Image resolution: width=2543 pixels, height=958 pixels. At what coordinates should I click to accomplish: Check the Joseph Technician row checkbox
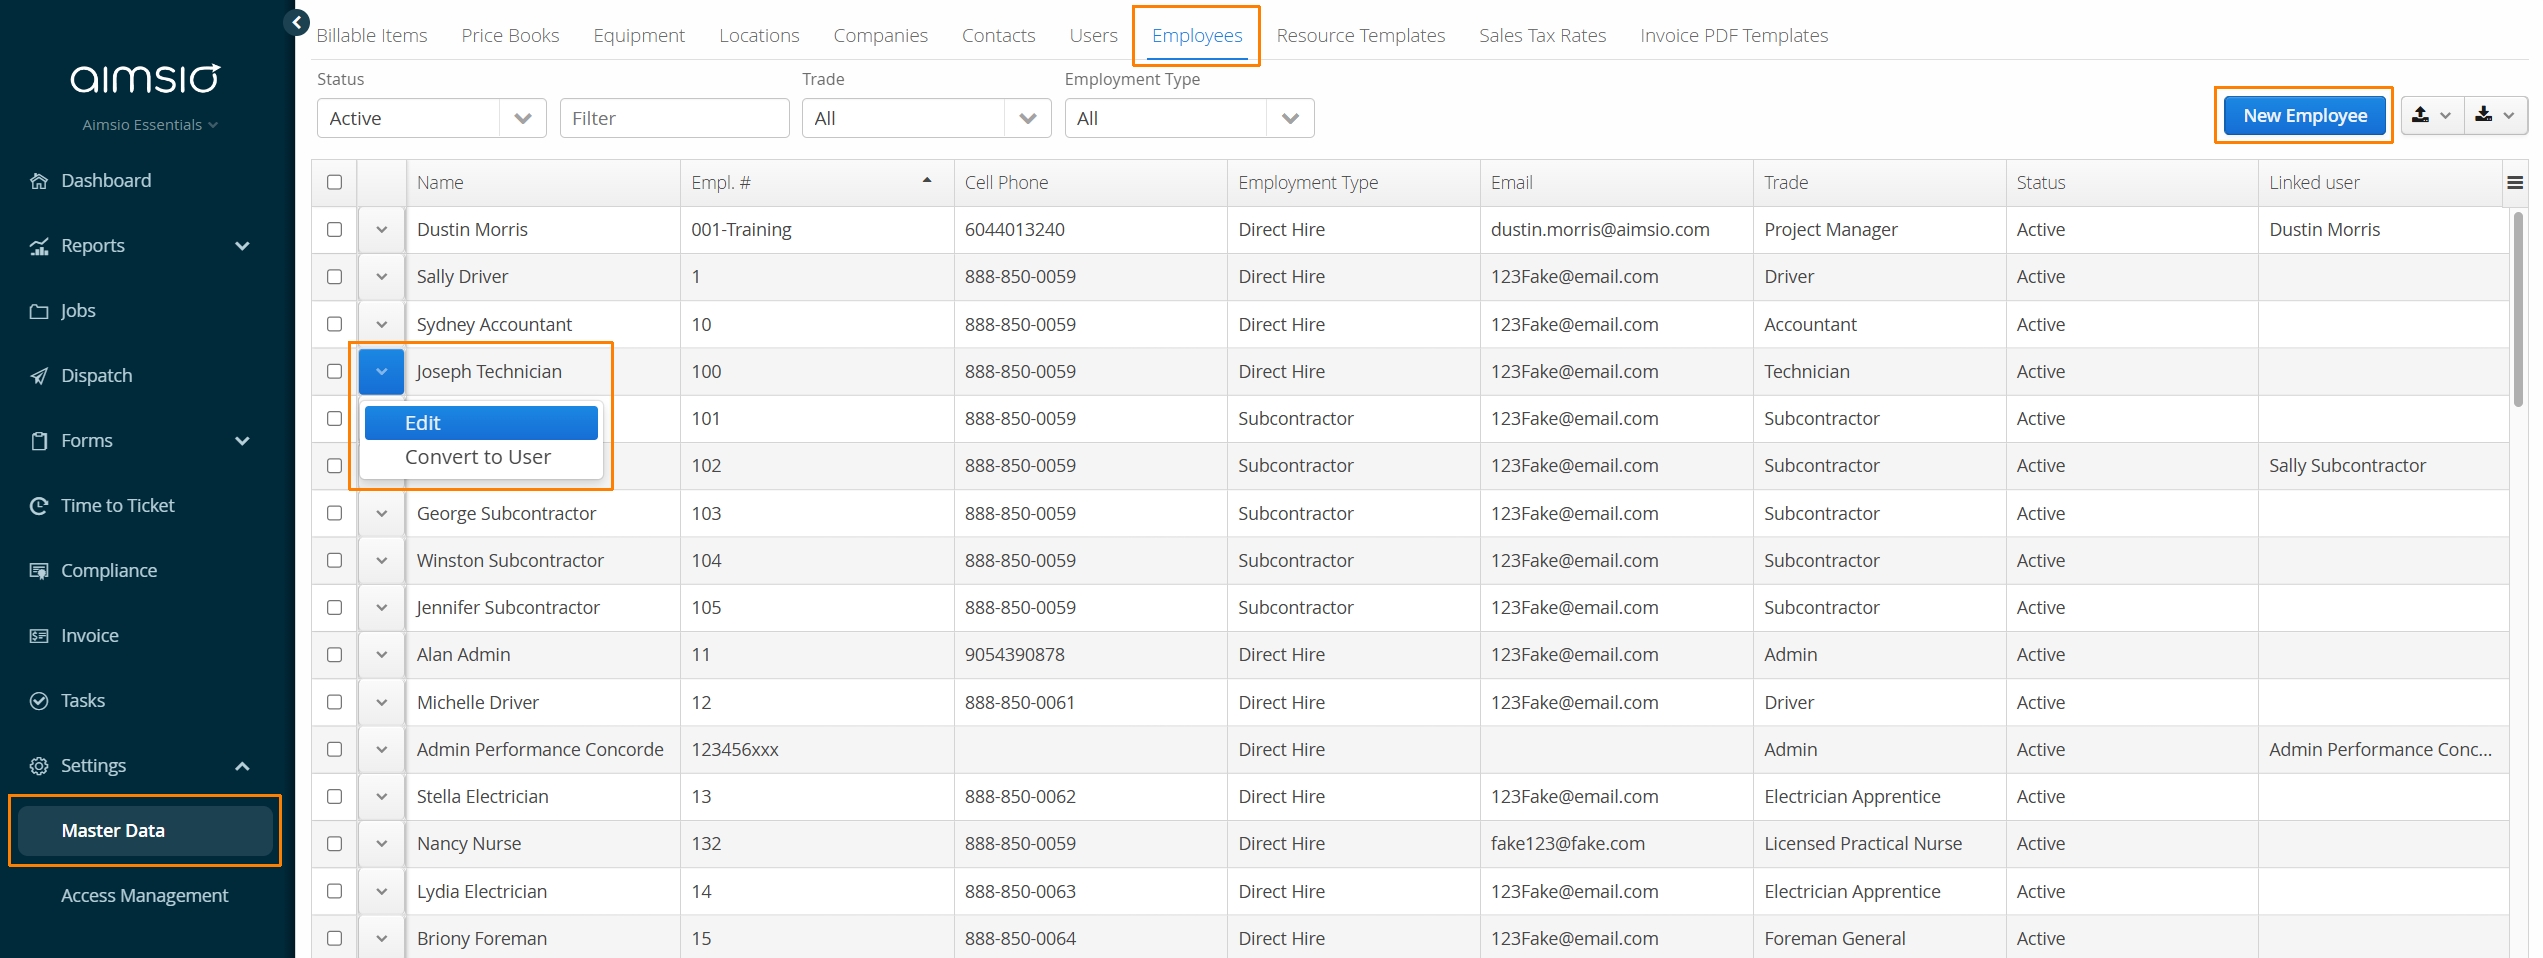coord(334,371)
